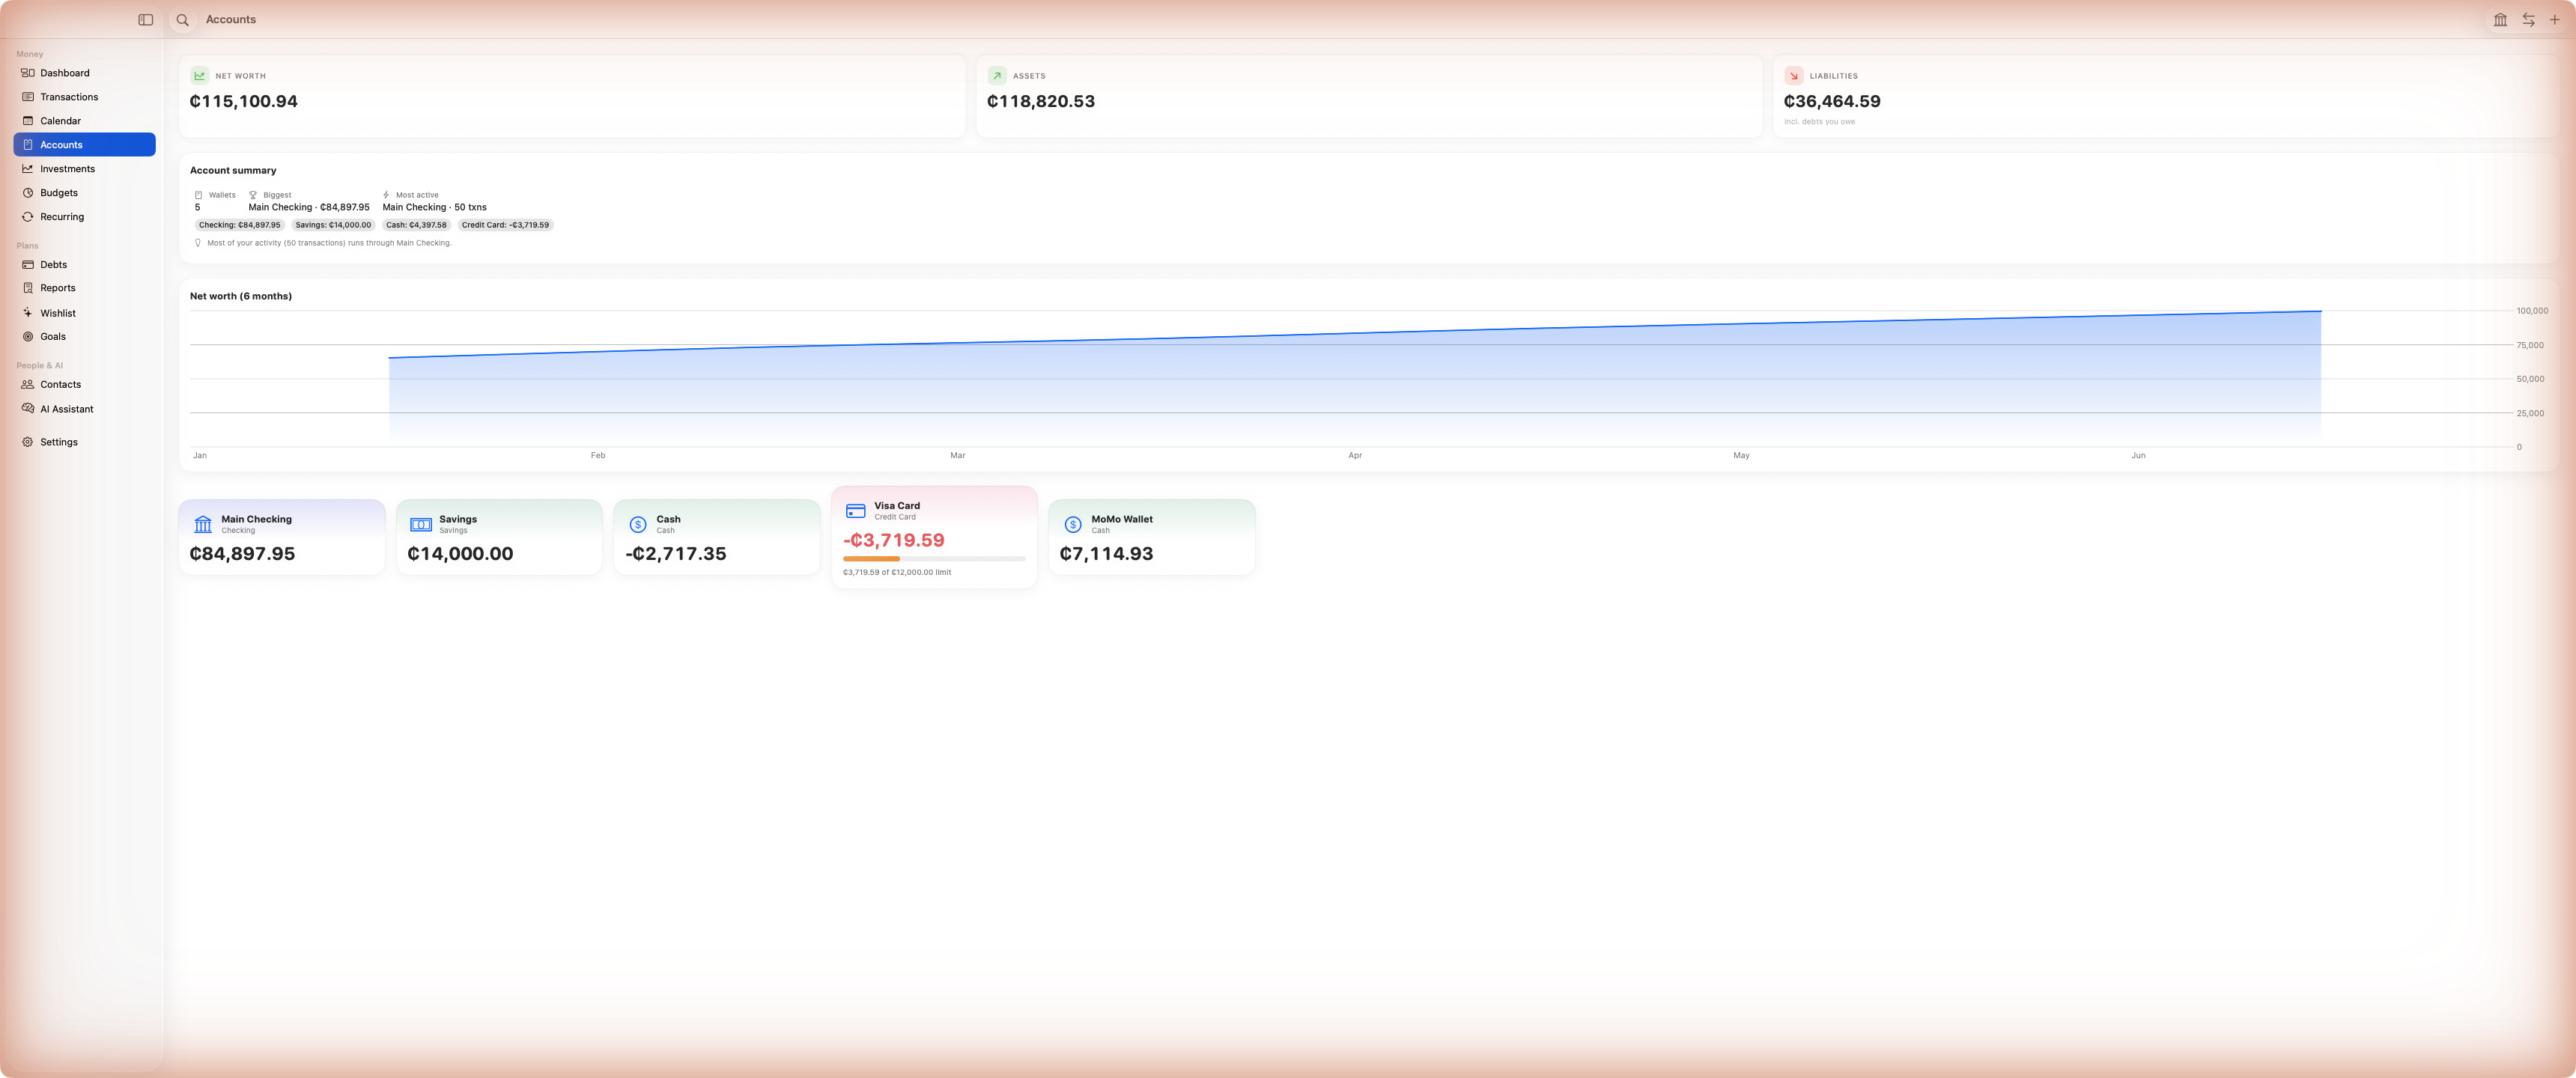Click the MoMo Wallet balance ₵7,114.93

(1106, 554)
